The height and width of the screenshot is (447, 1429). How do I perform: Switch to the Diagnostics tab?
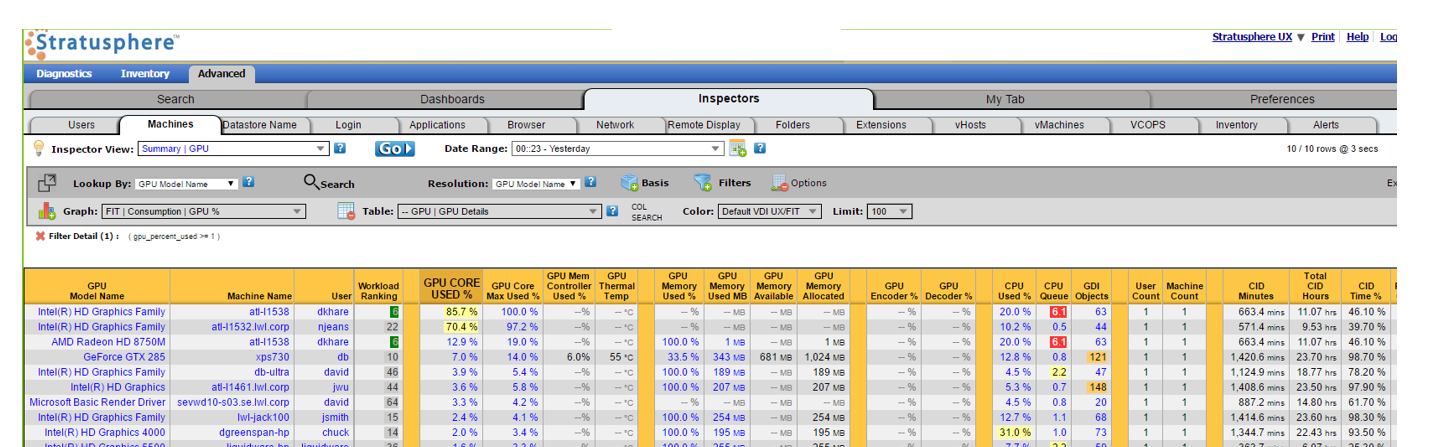click(64, 73)
